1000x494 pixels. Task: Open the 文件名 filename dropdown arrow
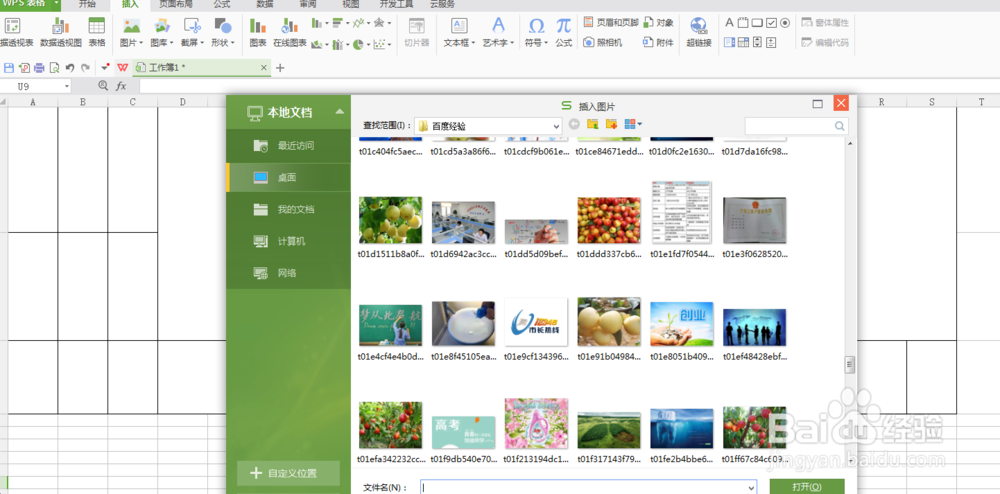click(x=751, y=487)
